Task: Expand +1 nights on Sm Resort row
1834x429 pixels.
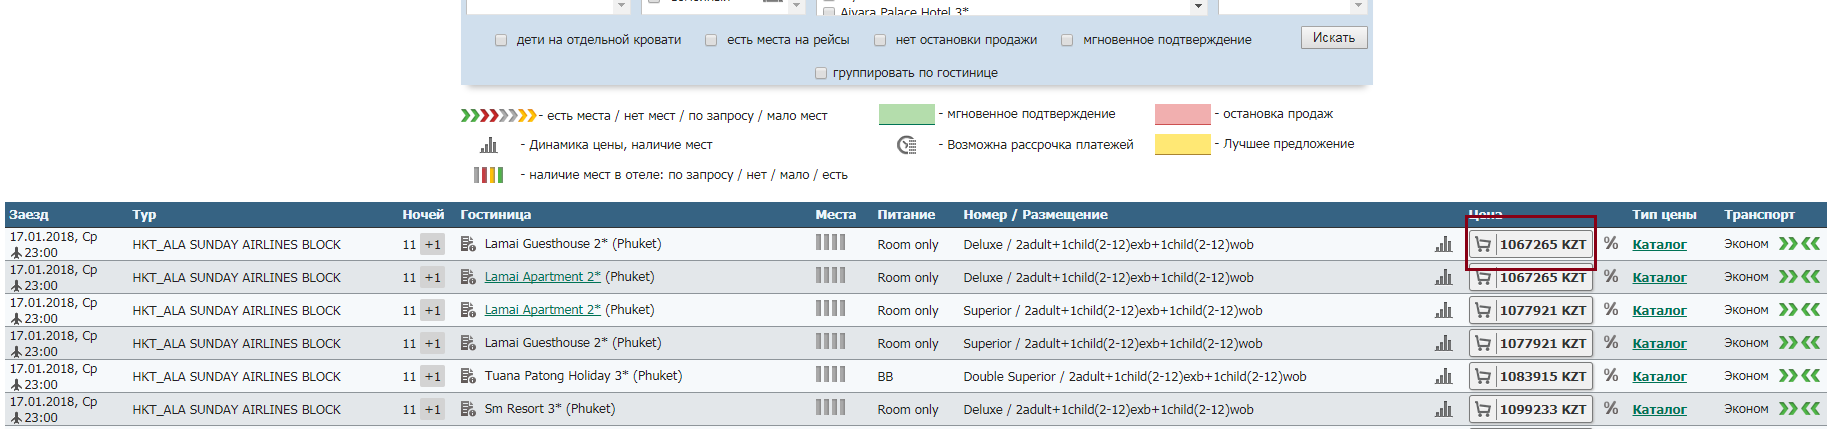Action: coord(432,410)
